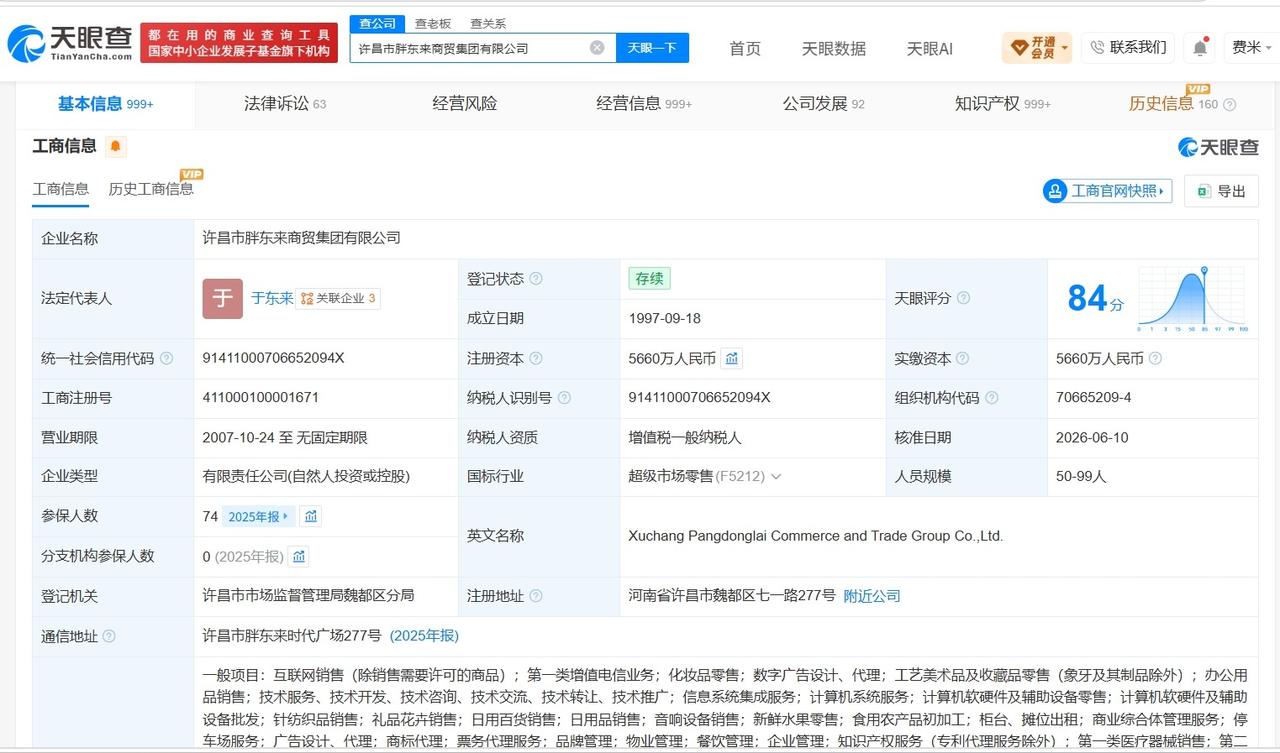Click help icon next to 组织机构代码
This screenshot has width=1280, height=753.
[991, 398]
